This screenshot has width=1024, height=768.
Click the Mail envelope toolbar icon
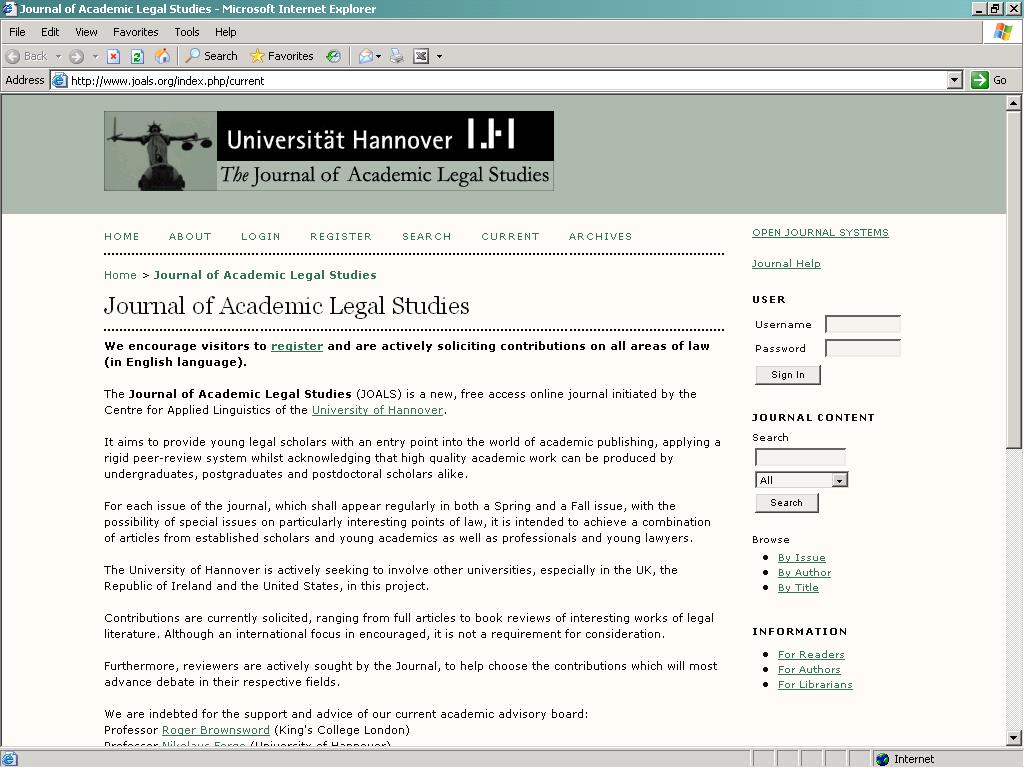coord(366,56)
